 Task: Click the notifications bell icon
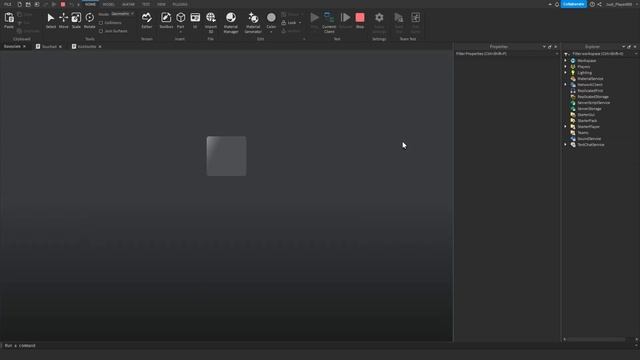pyautogui.click(x=557, y=4)
